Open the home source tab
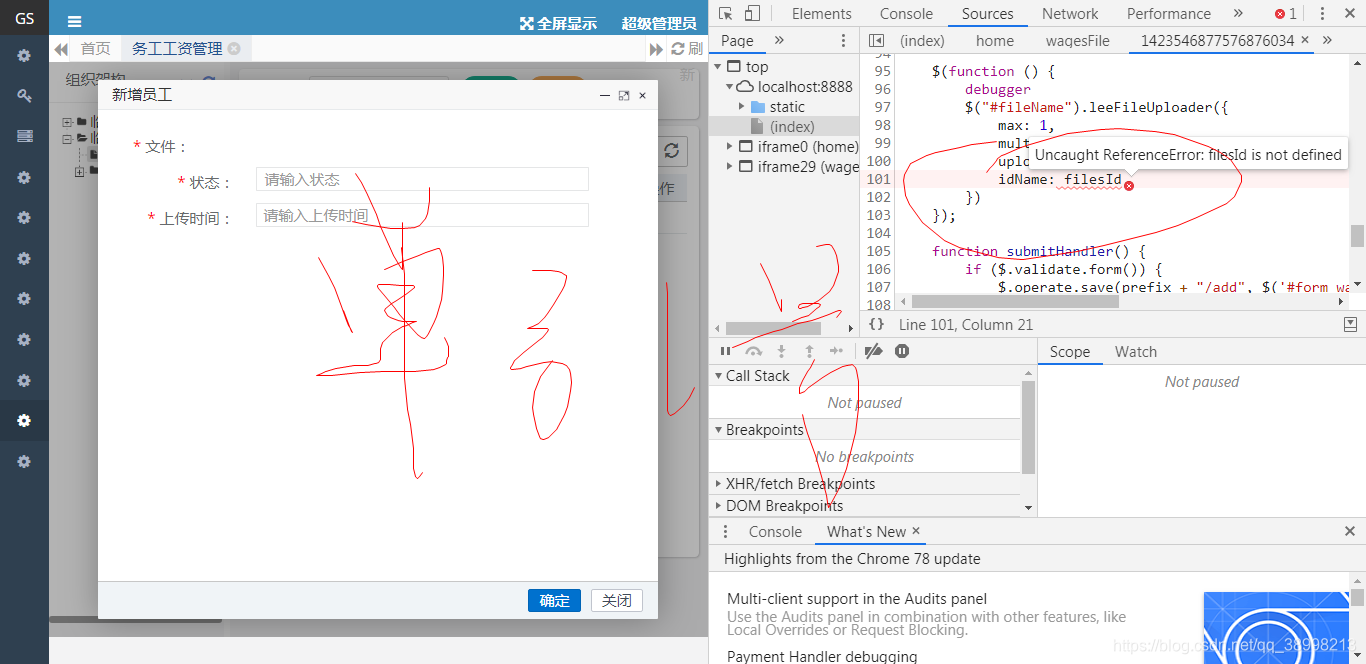Viewport: 1366px width, 664px height. coord(995,41)
